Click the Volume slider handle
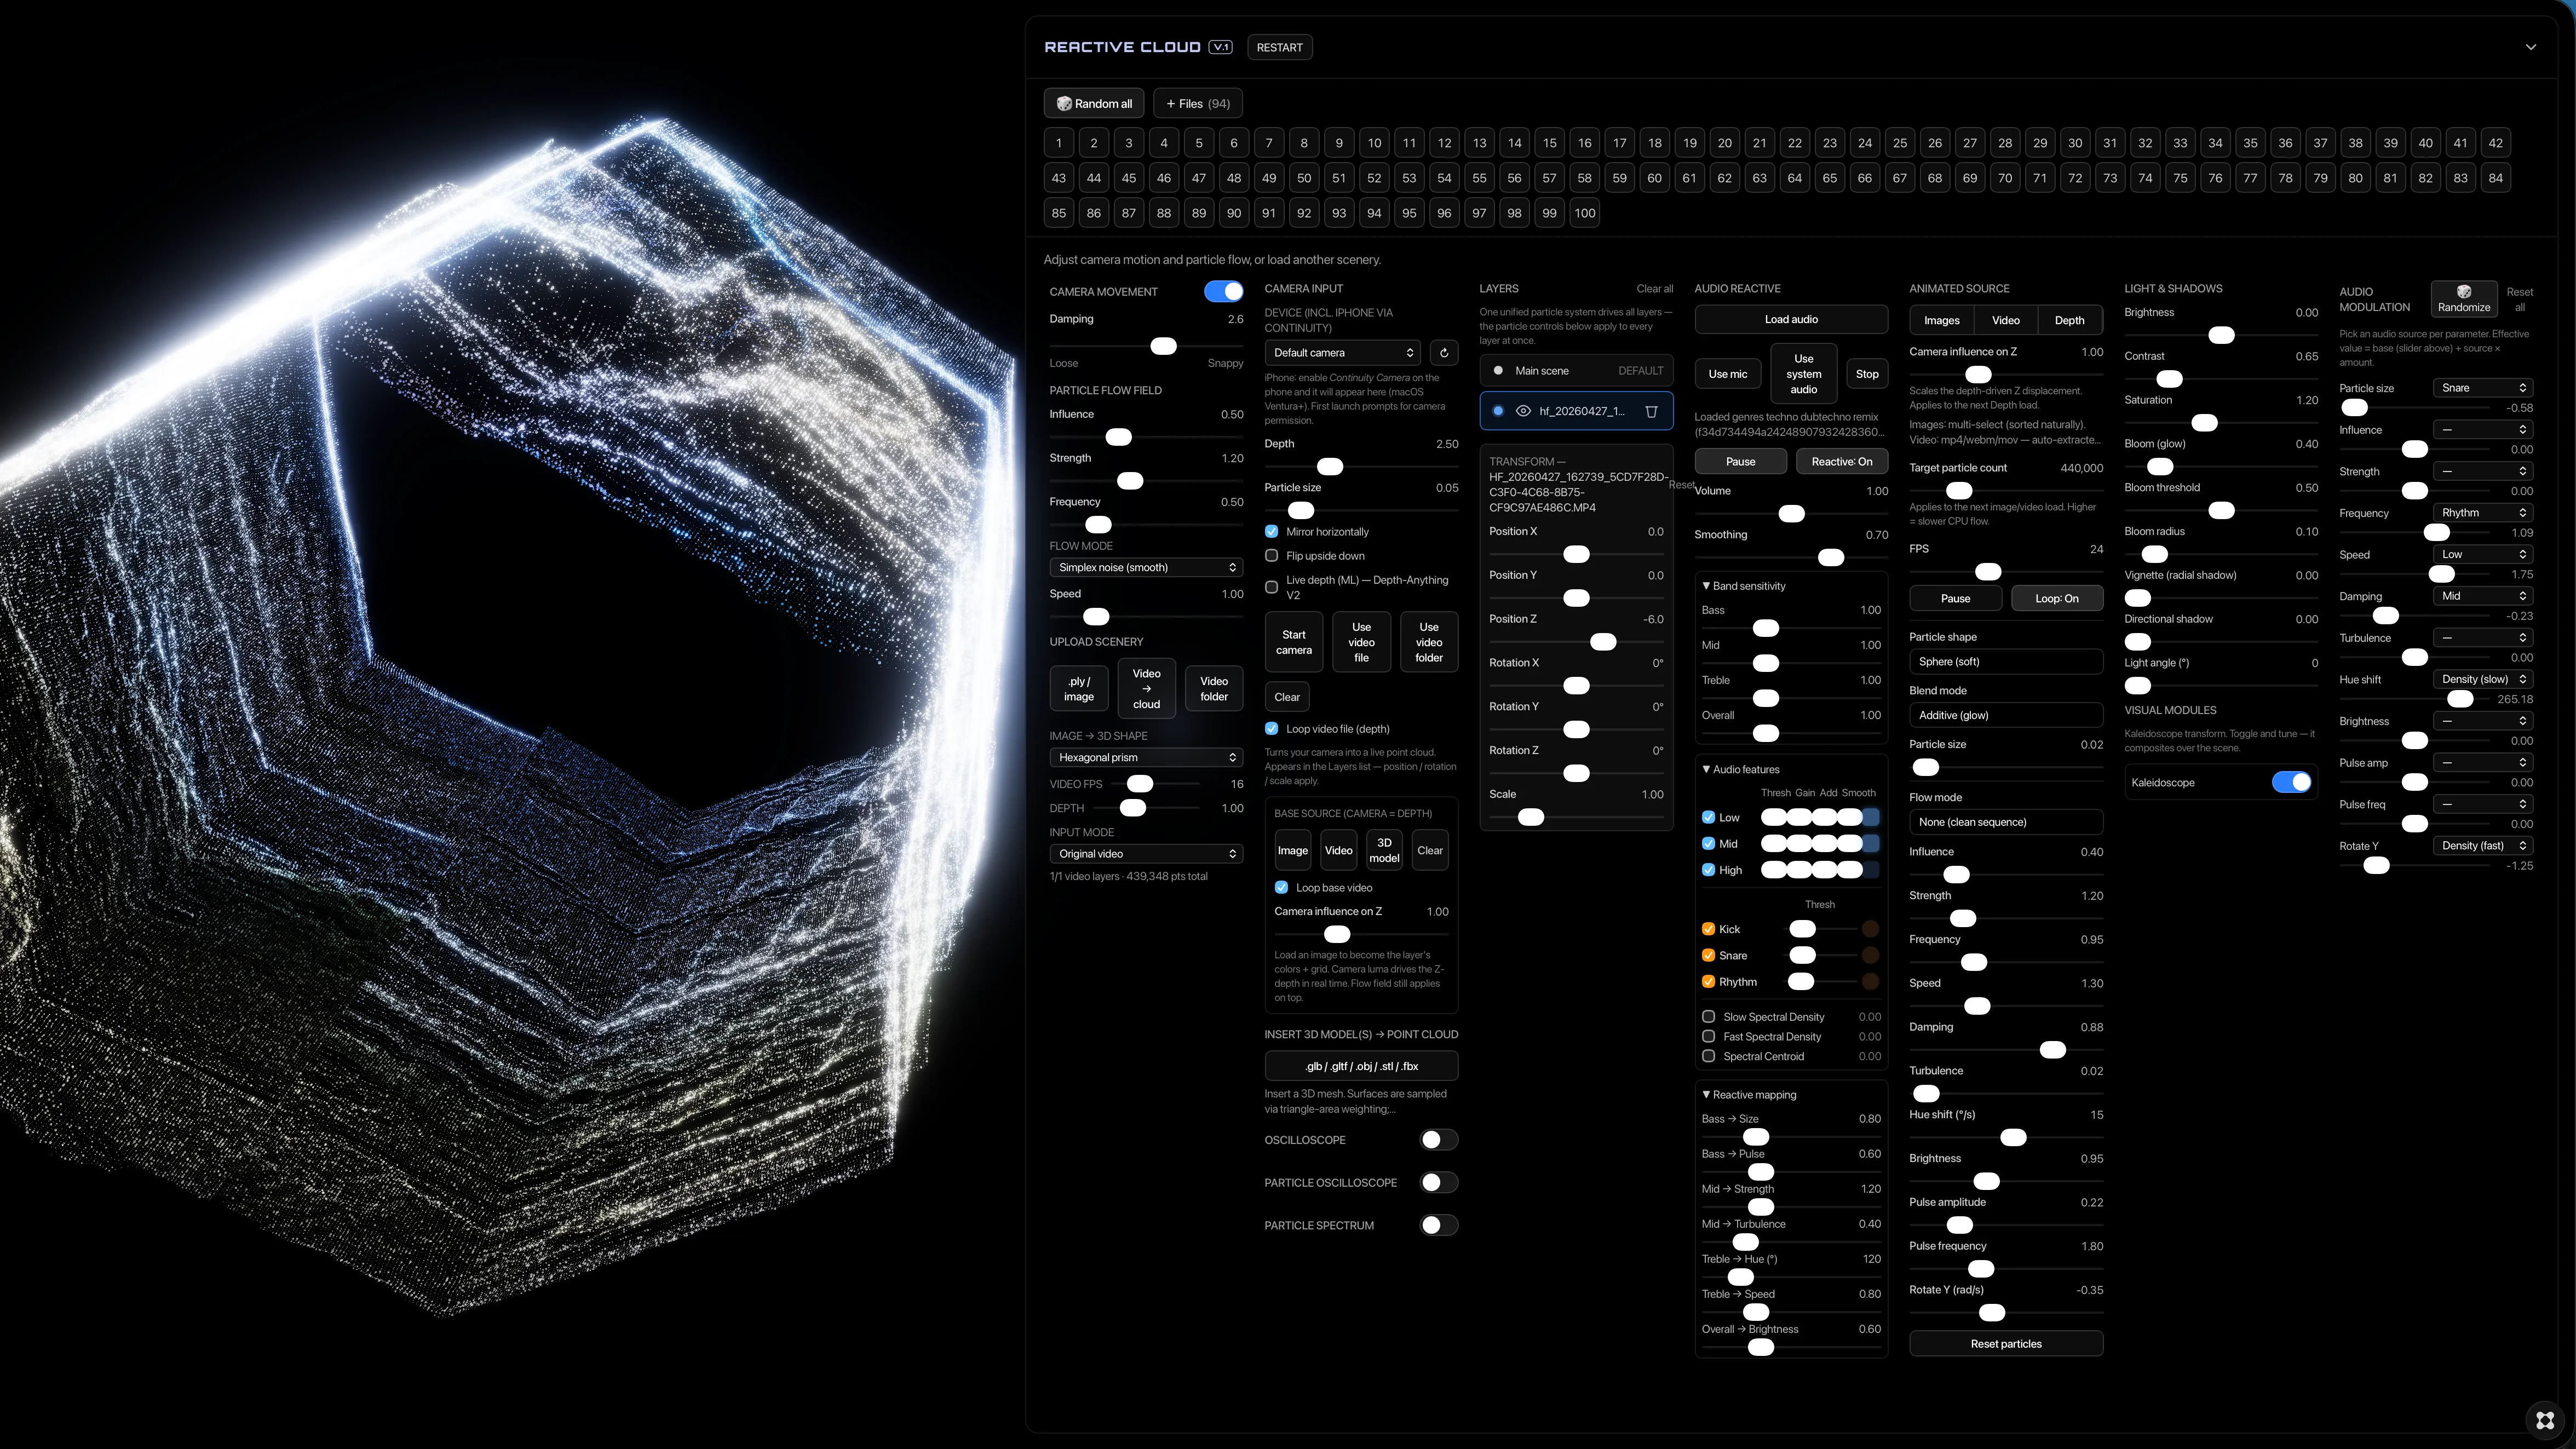This screenshot has height=1449, width=2576. (1791, 514)
